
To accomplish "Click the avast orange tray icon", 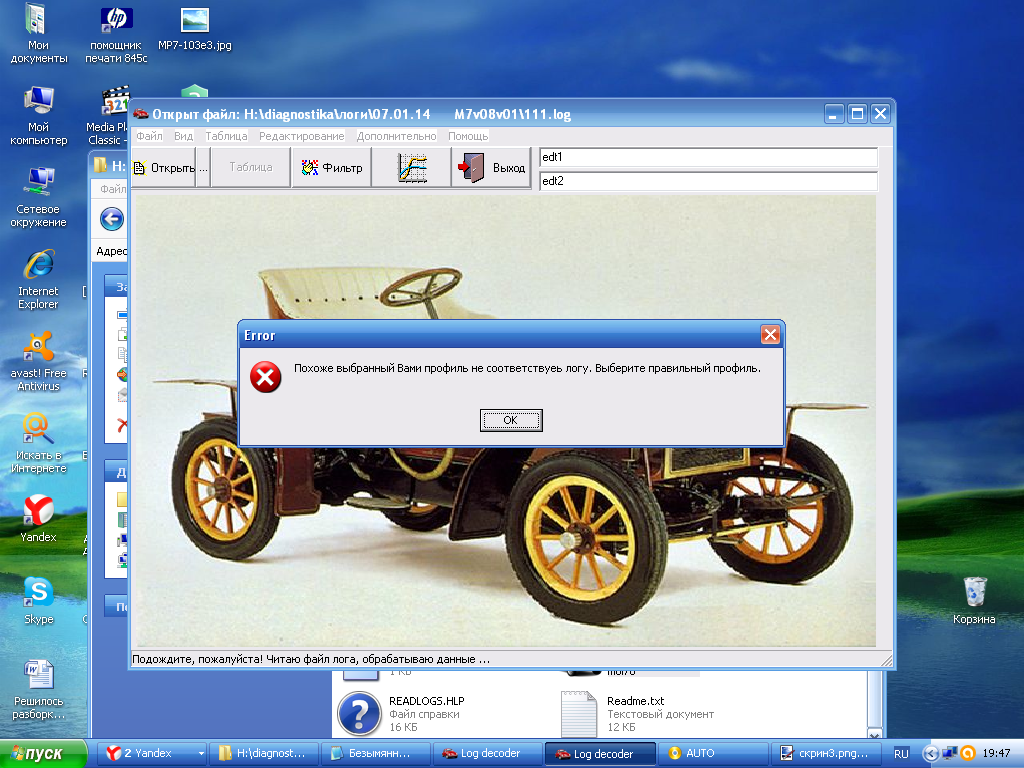I will pos(968,753).
